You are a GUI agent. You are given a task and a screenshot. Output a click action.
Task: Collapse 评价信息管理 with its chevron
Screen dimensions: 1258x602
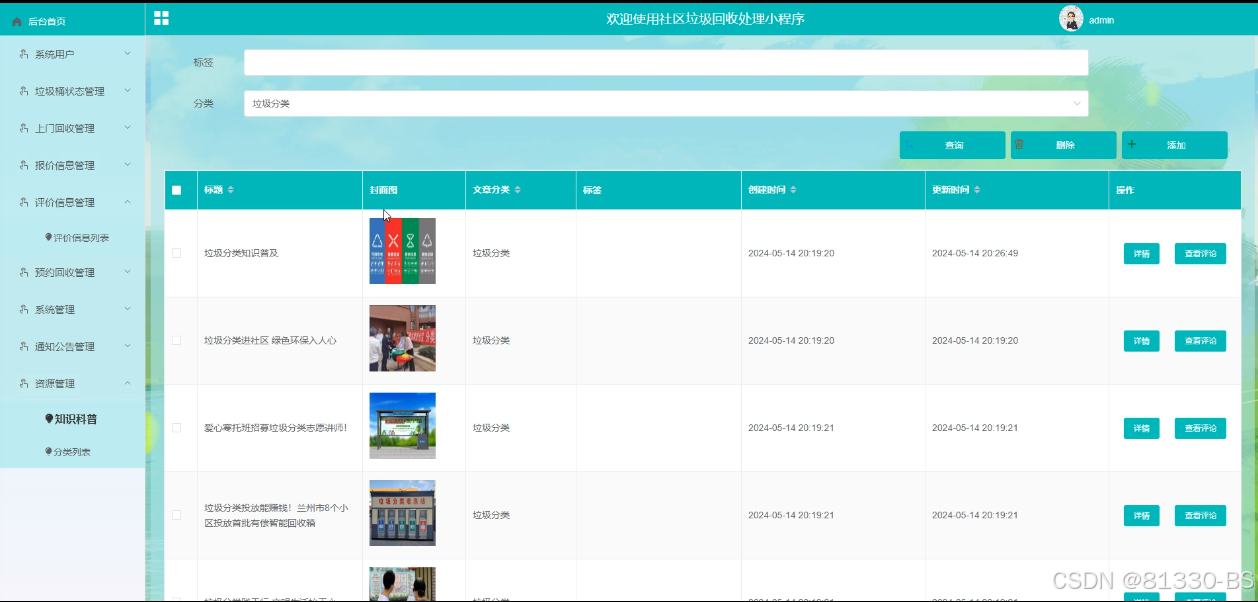pos(127,202)
